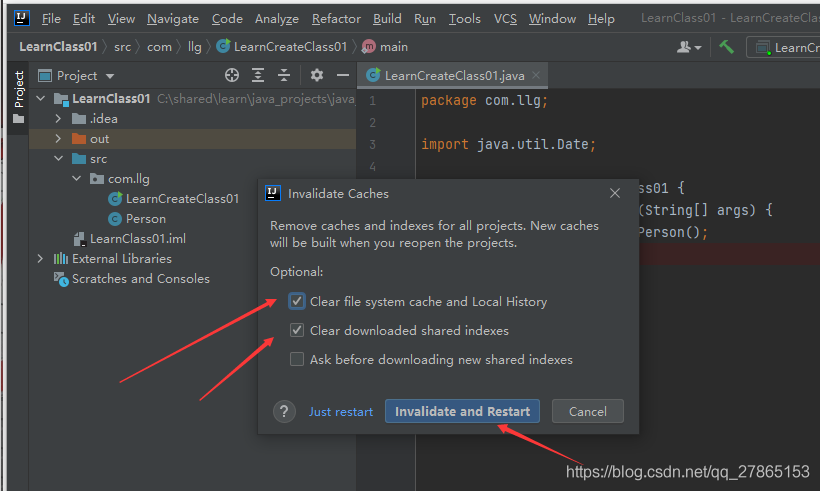This screenshot has width=820, height=491.
Task: Hide the Project panel with minus icon
Action: pyautogui.click(x=343, y=75)
